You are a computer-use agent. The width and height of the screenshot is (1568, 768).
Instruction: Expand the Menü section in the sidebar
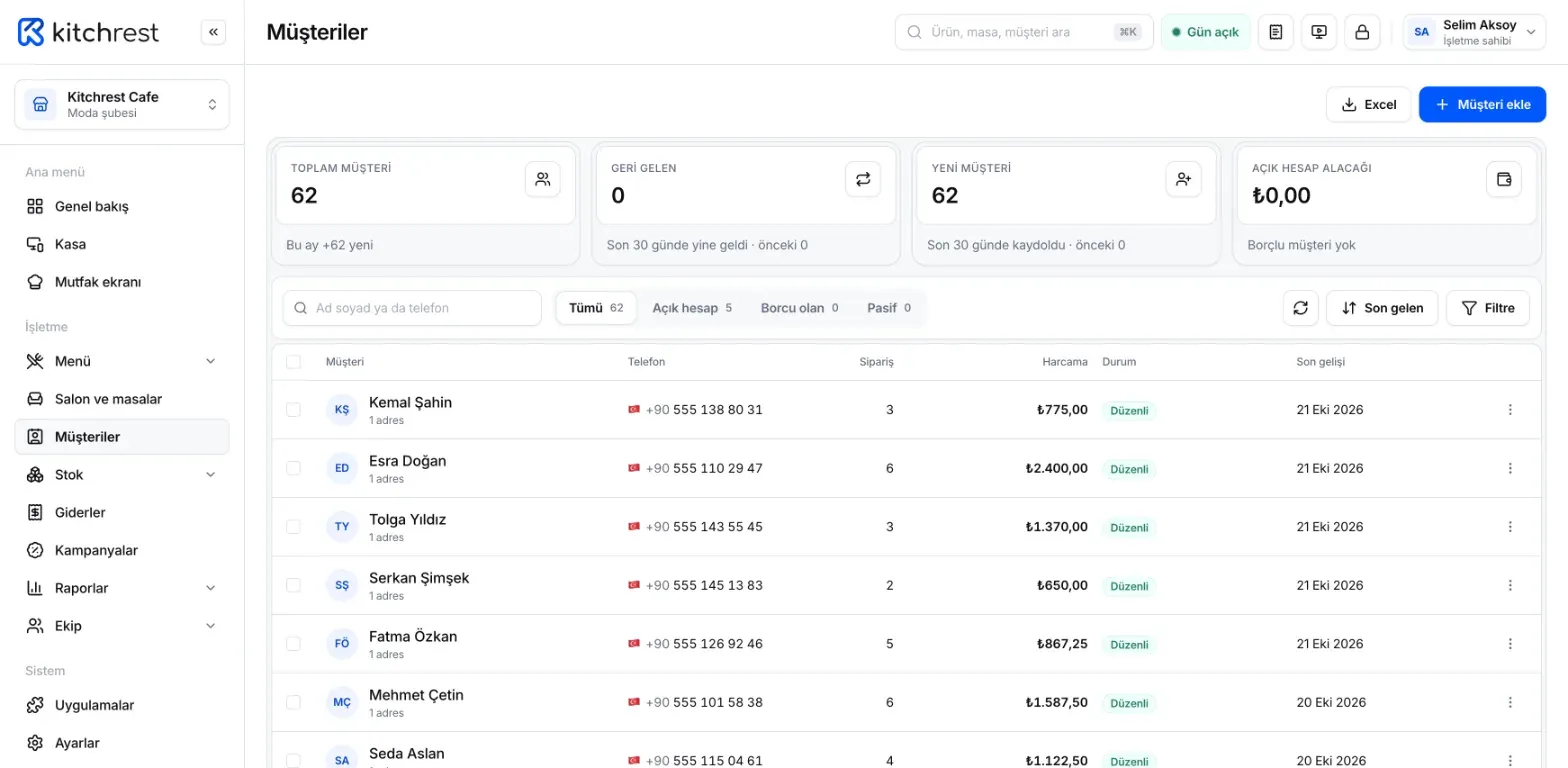(122, 361)
